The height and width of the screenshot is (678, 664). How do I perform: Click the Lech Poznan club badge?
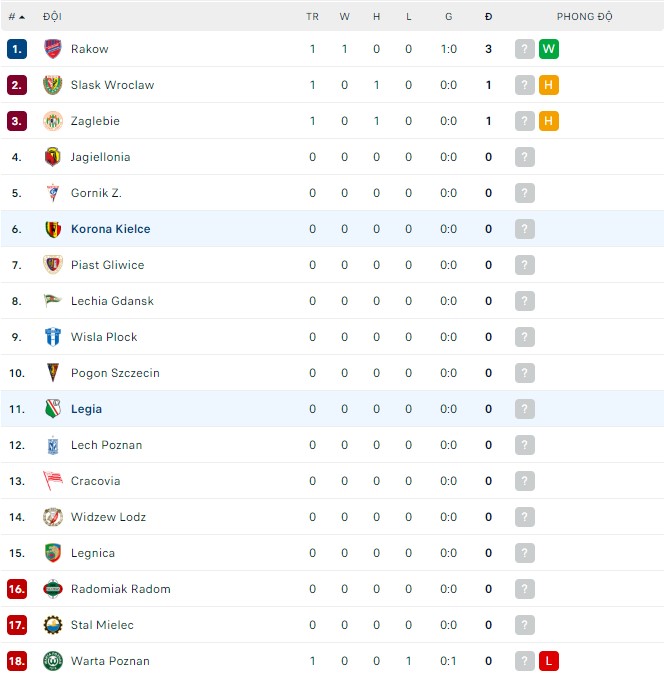click(53, 445)
